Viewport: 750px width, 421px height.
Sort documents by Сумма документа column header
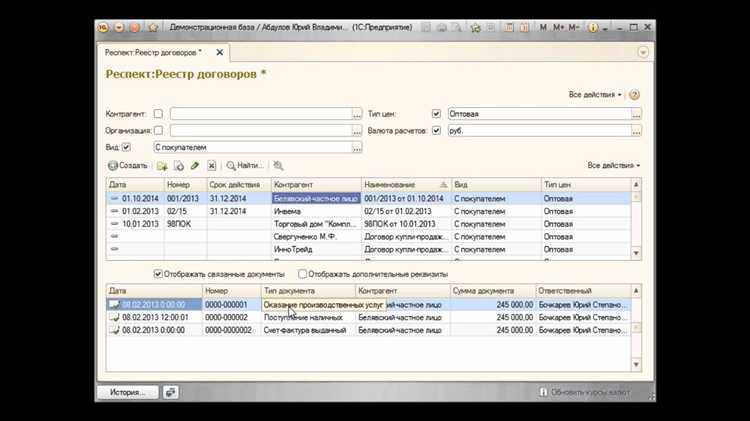point(492,291)
